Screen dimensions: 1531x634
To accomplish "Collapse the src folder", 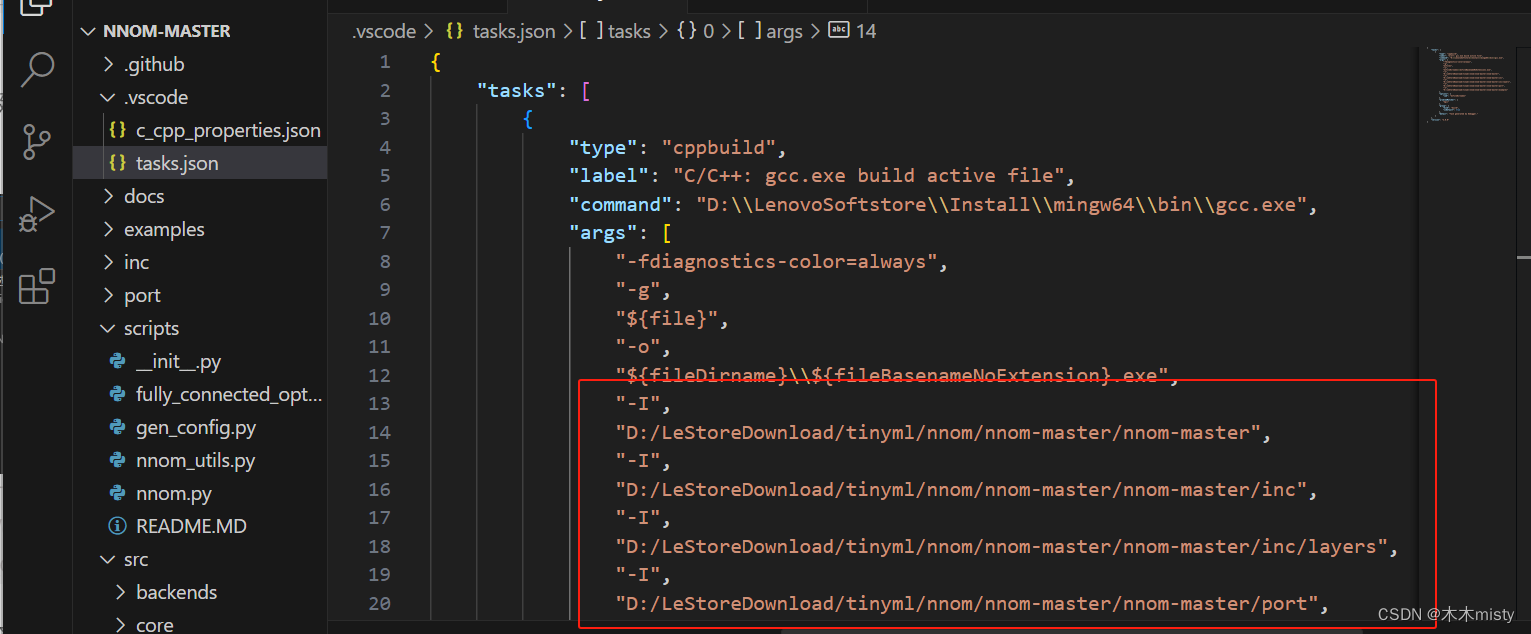I will 109,559.
